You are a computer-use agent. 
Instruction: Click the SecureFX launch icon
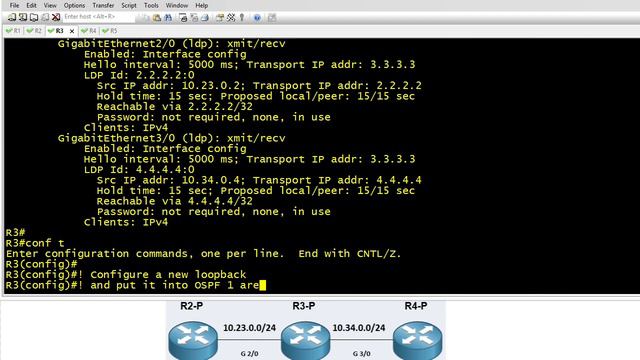[272, 18]
